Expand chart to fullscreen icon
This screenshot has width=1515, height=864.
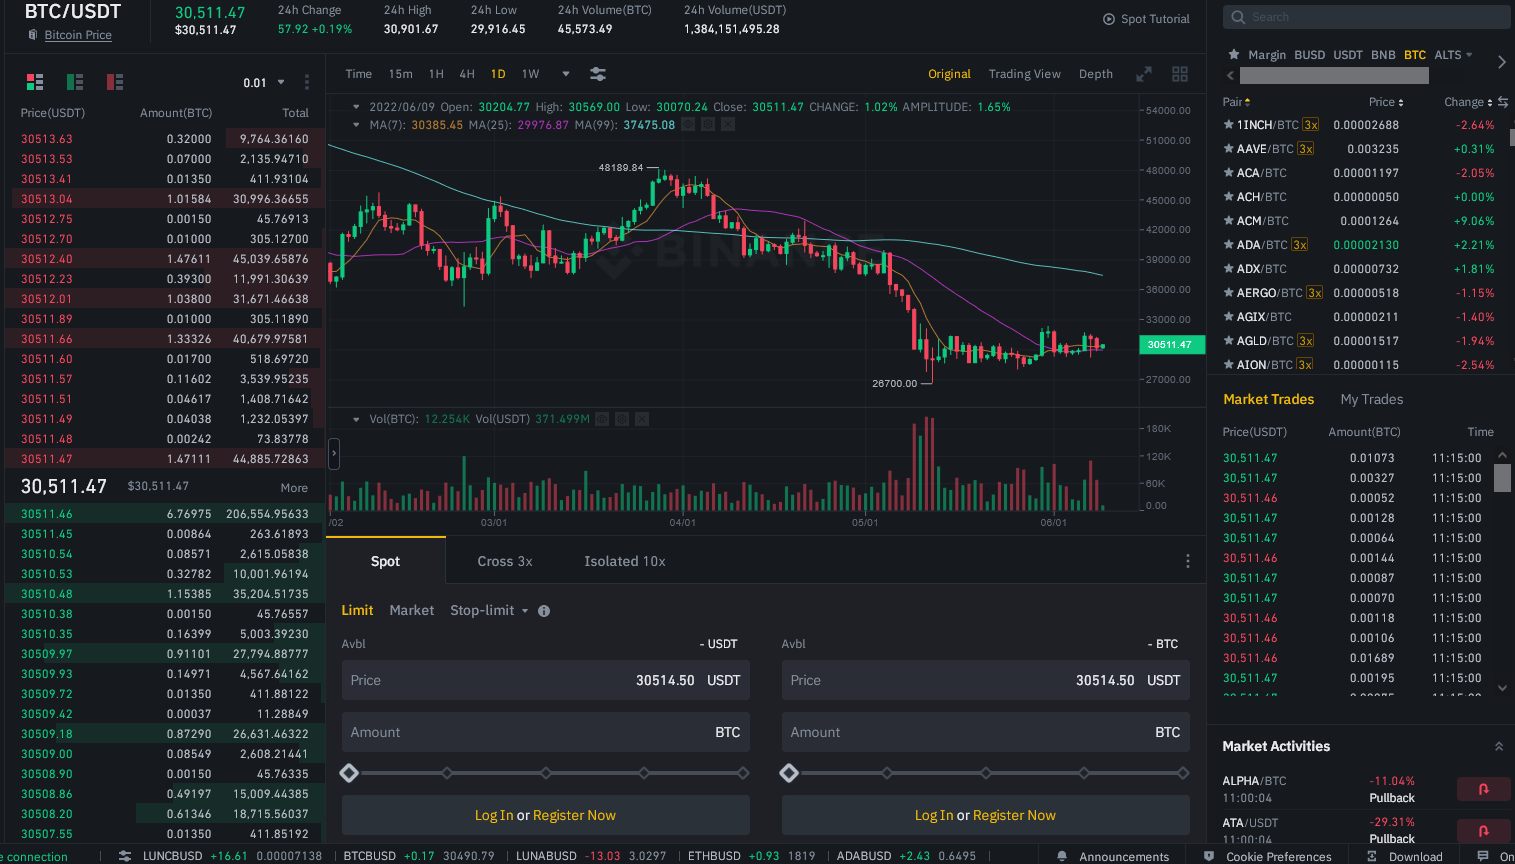tap(1144, 74)
